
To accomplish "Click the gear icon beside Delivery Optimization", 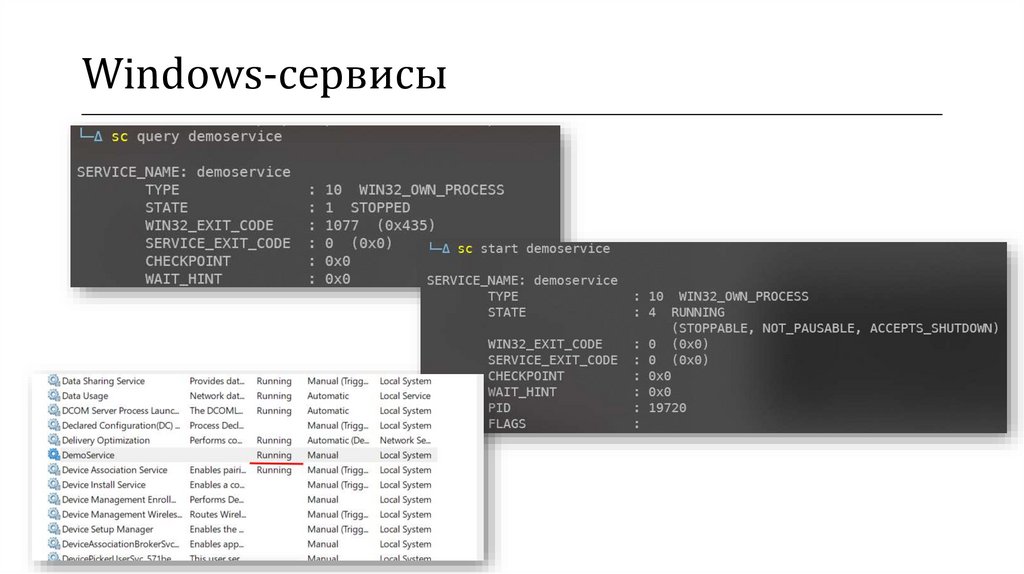I will pyautogui.click(x=54, y=439).
